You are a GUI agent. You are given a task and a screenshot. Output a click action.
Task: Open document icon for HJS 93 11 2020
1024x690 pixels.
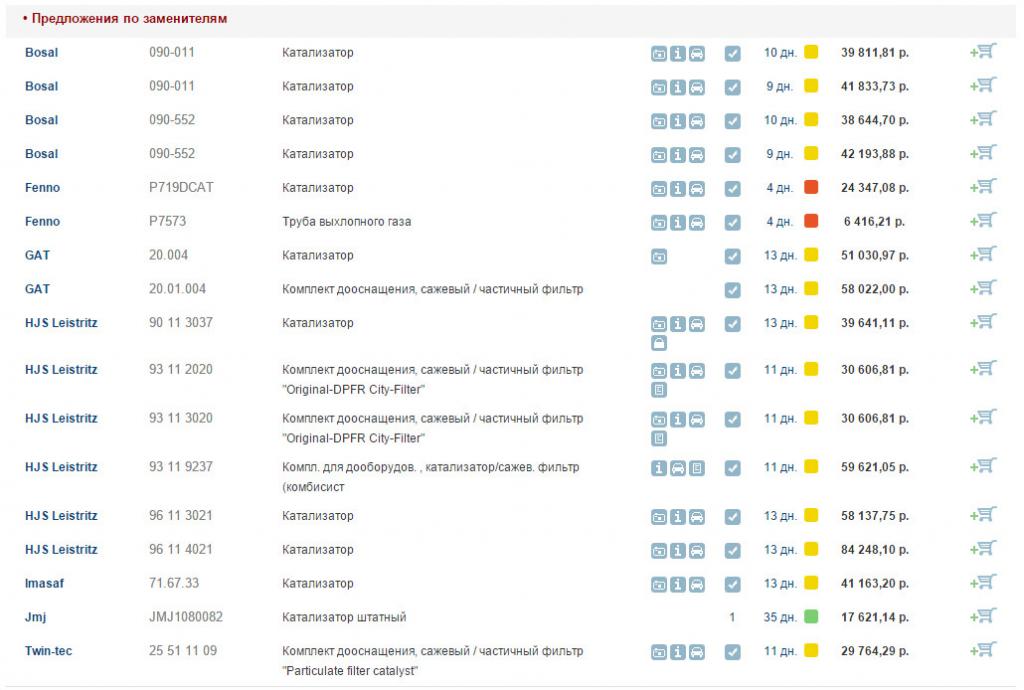(x=659, y=390)
